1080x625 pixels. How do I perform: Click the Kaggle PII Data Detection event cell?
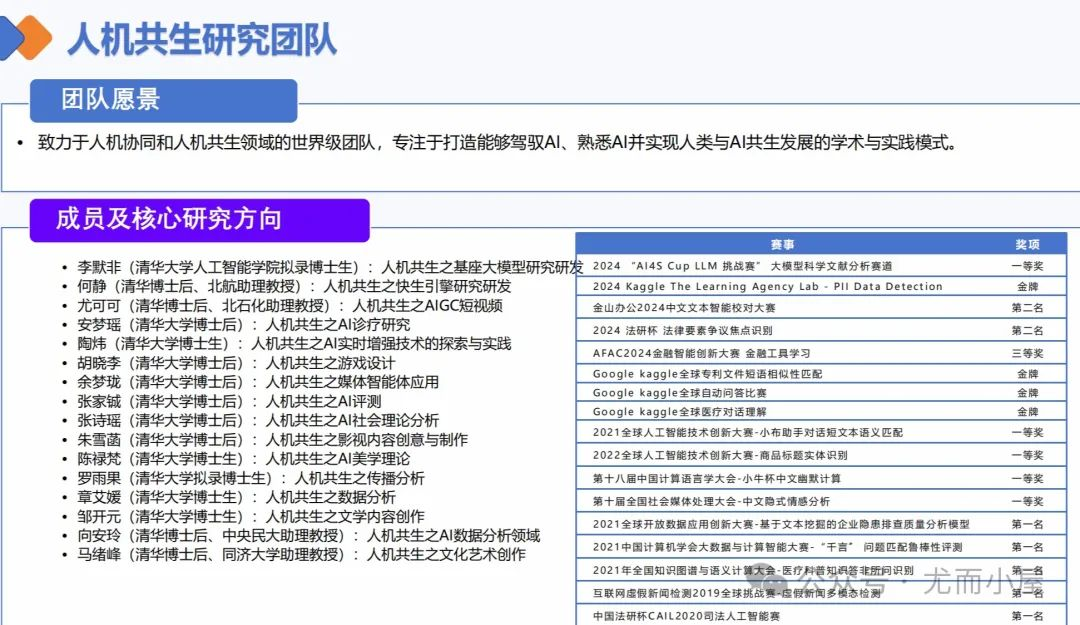click(767, 287)
